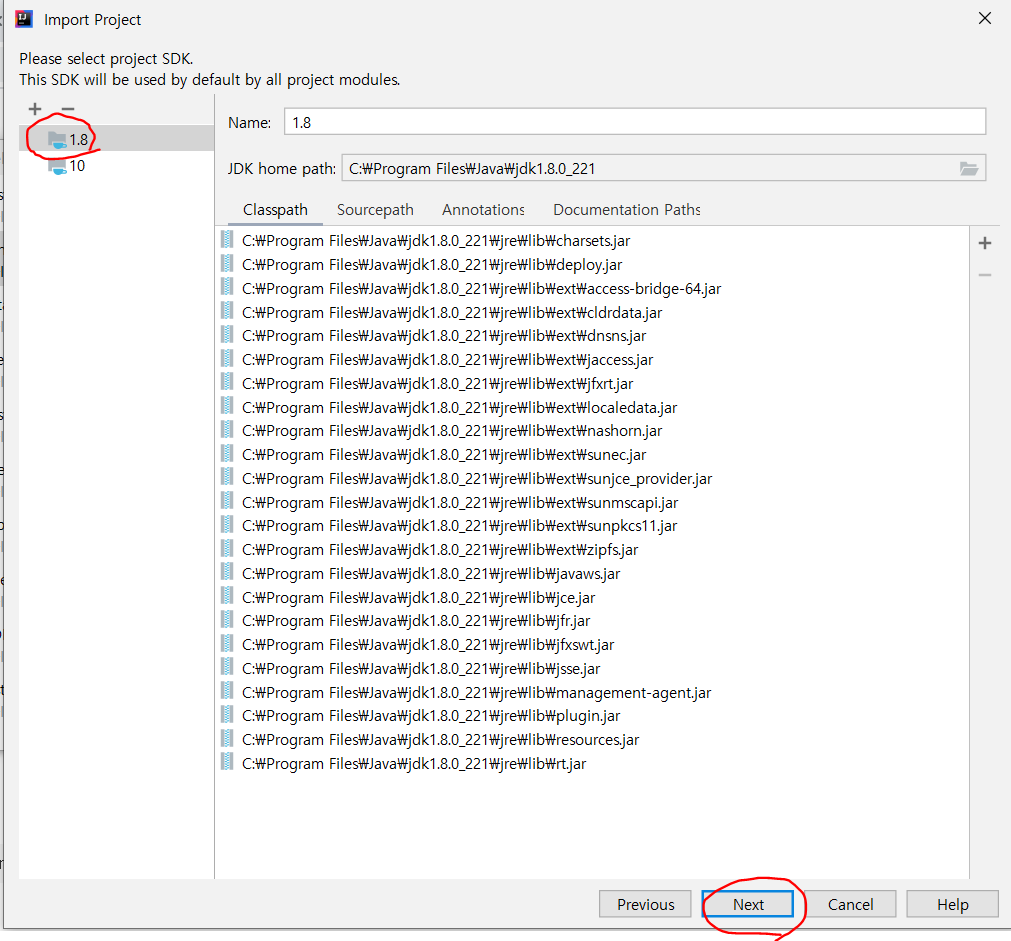1011x941 pixels.
Task: Switch to the Classpath tab
Action: (275, 210)
